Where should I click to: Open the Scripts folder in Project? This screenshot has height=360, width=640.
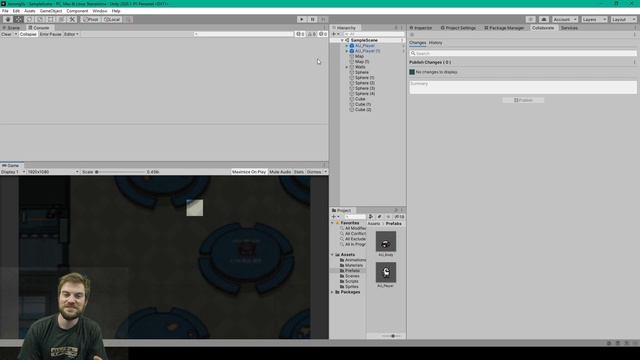tap(351, 281)
